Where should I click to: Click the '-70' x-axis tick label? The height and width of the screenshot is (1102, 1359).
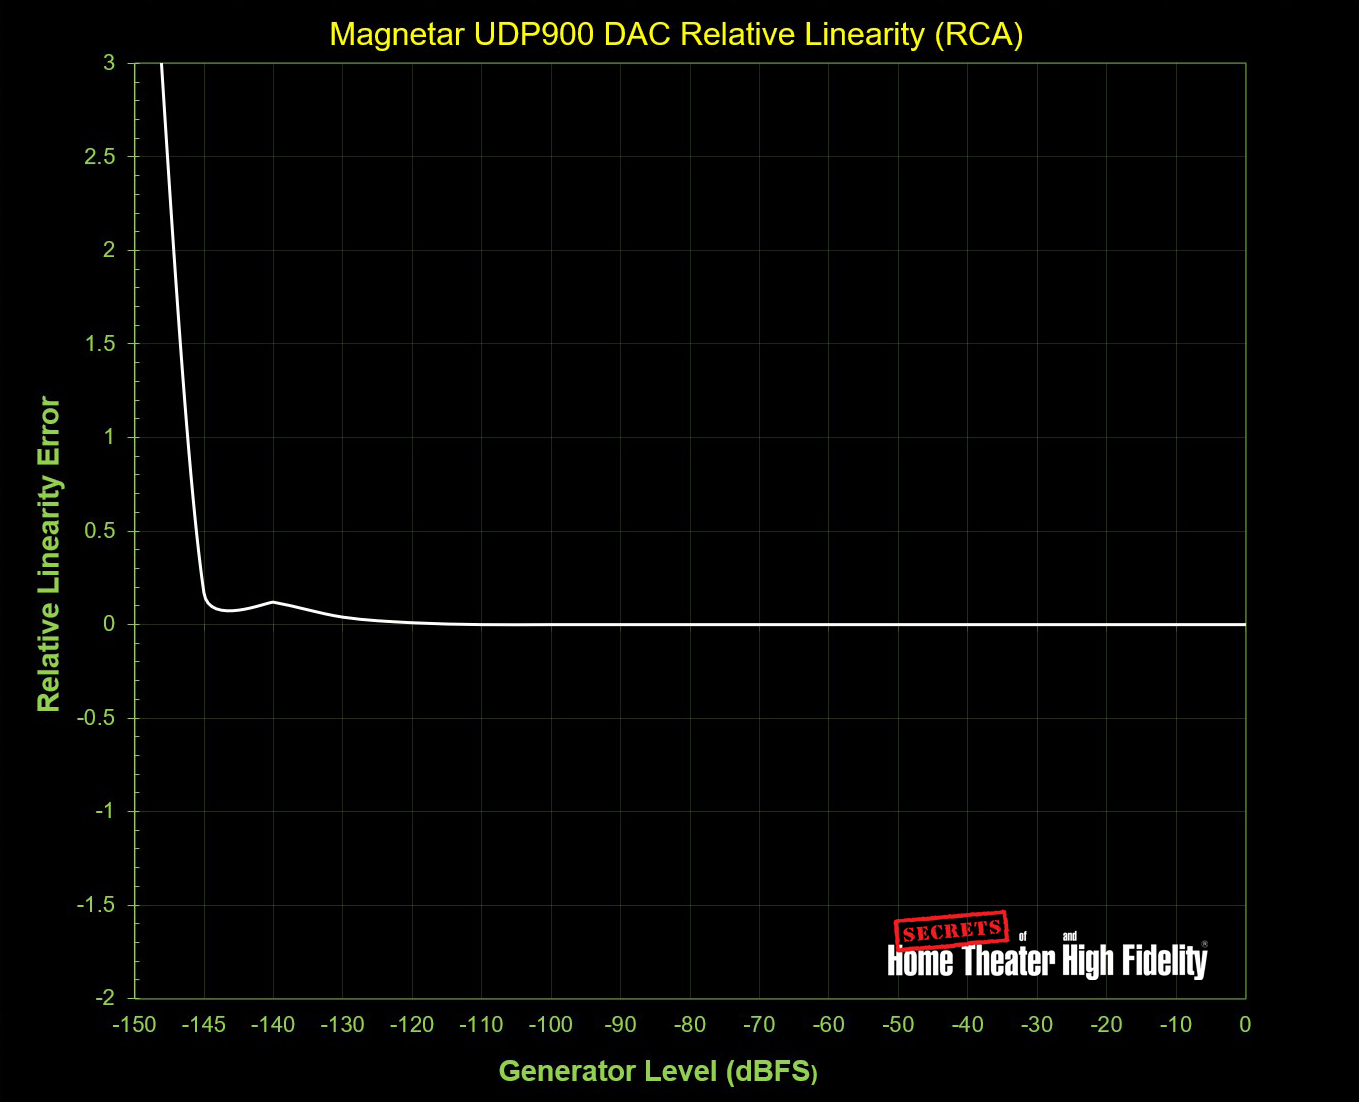[759, 1024]
